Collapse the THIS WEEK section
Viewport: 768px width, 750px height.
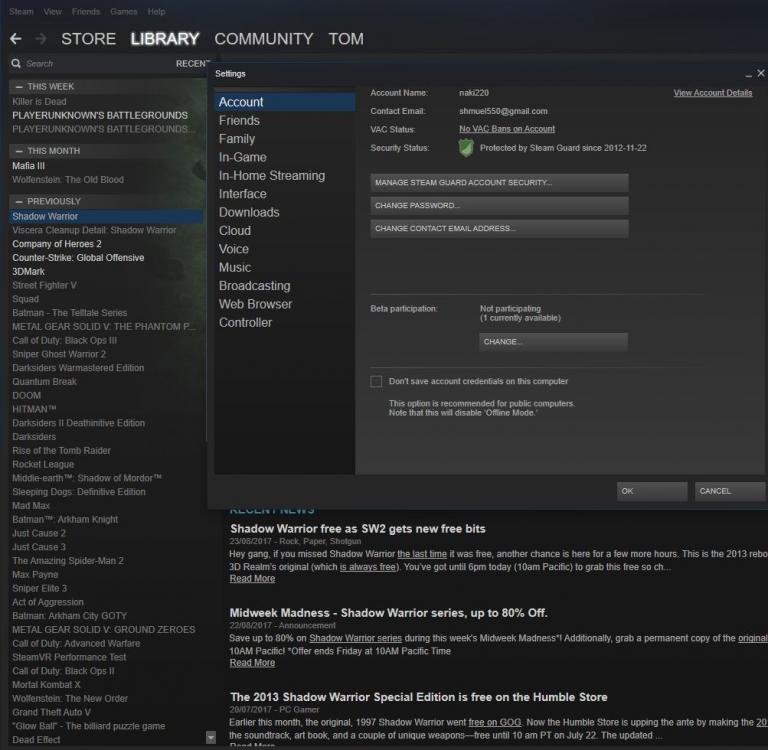pos(19,87)
